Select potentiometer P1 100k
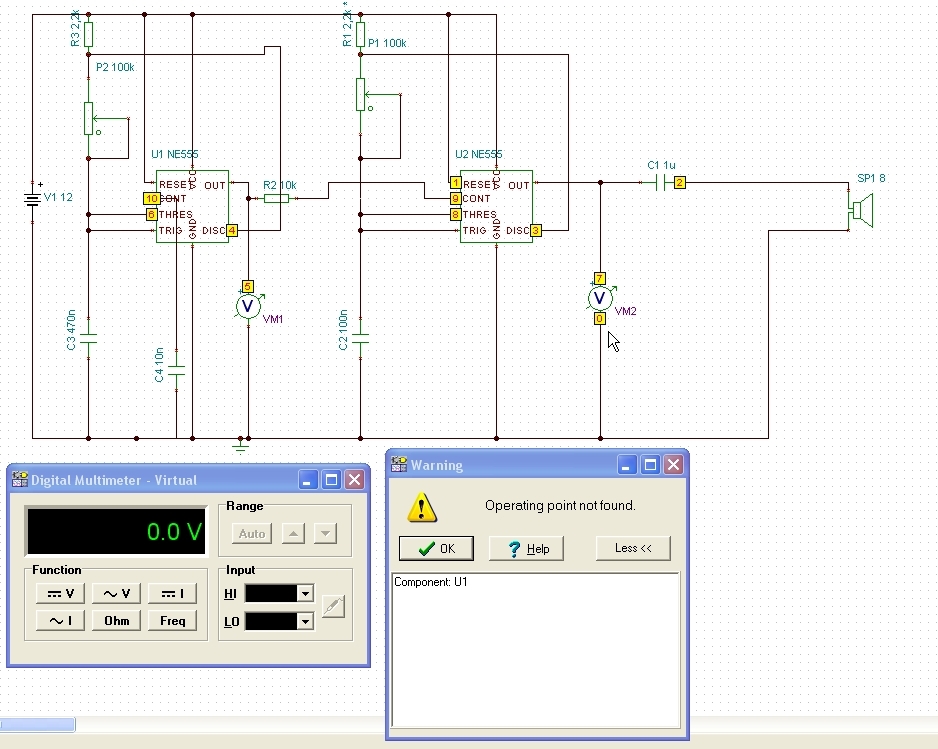 pos(361,95)
